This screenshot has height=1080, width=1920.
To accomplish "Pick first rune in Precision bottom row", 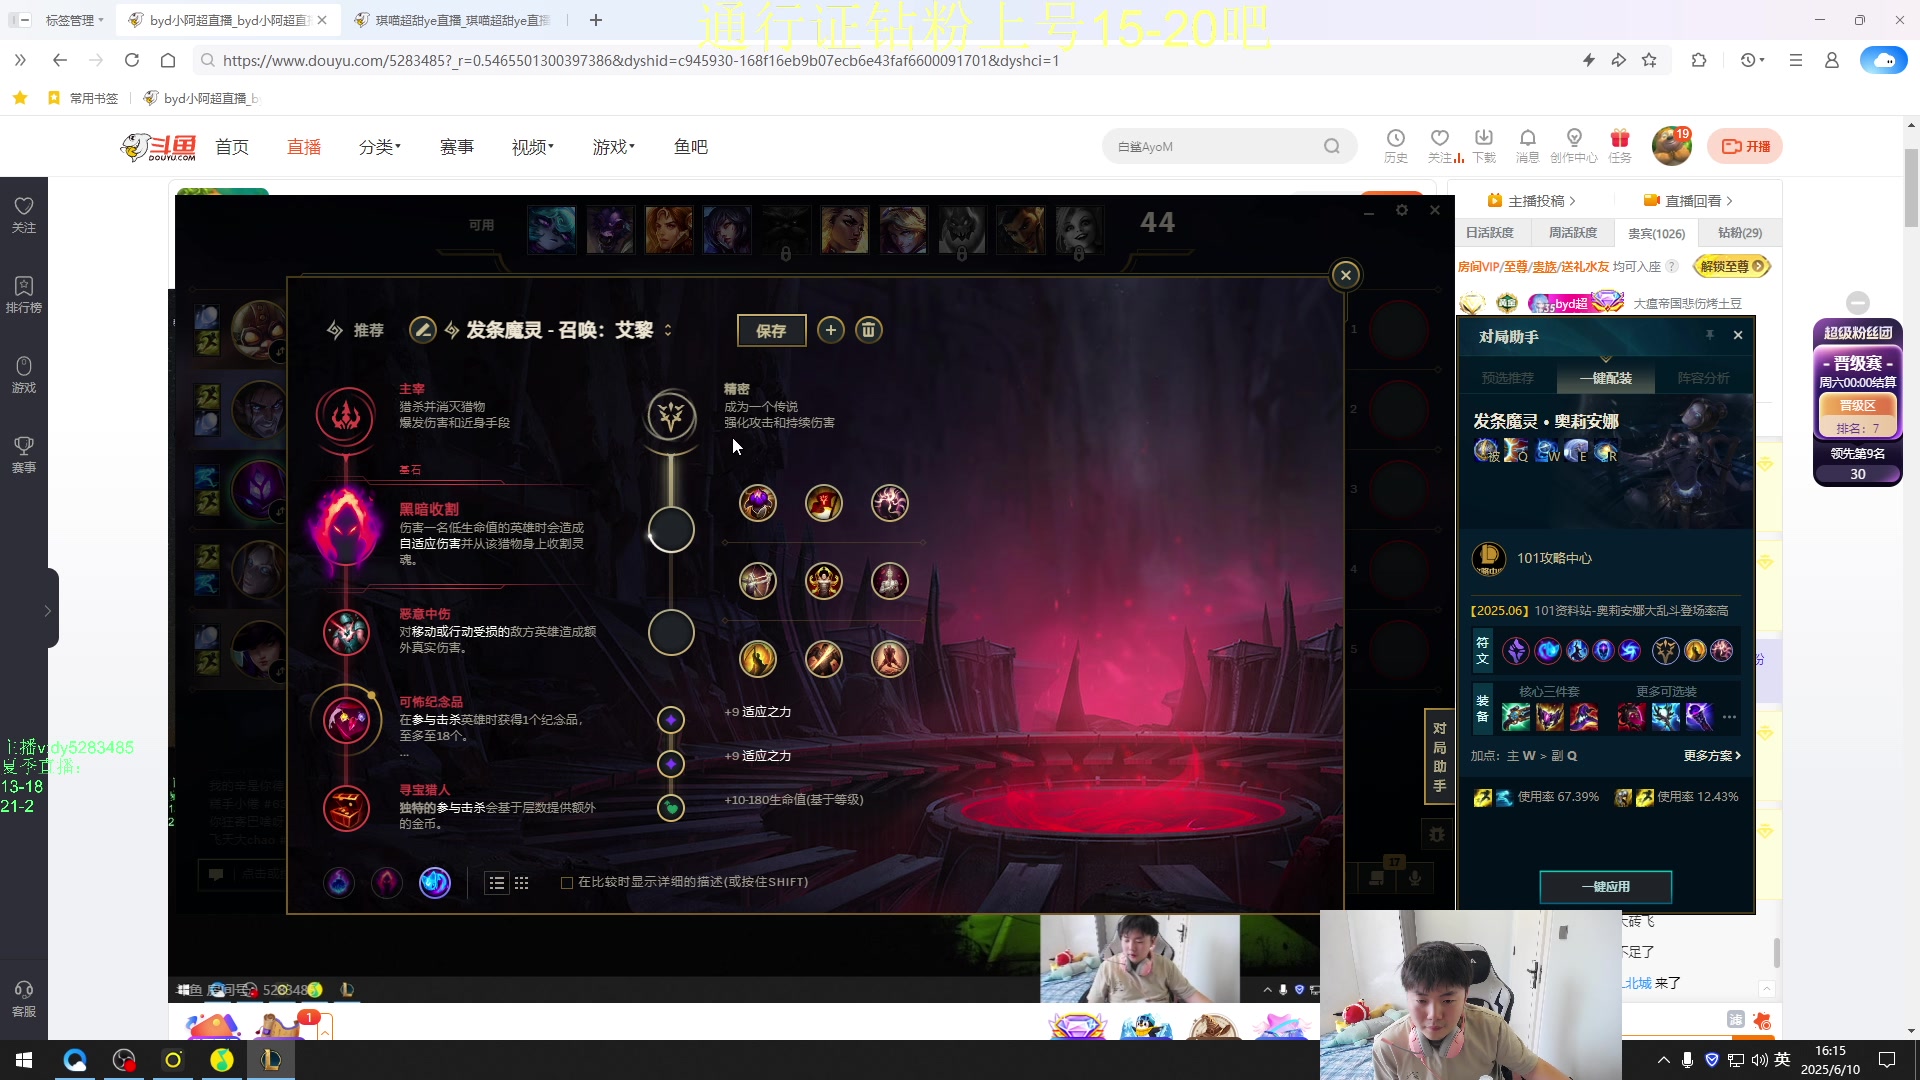I will (758, 659).
